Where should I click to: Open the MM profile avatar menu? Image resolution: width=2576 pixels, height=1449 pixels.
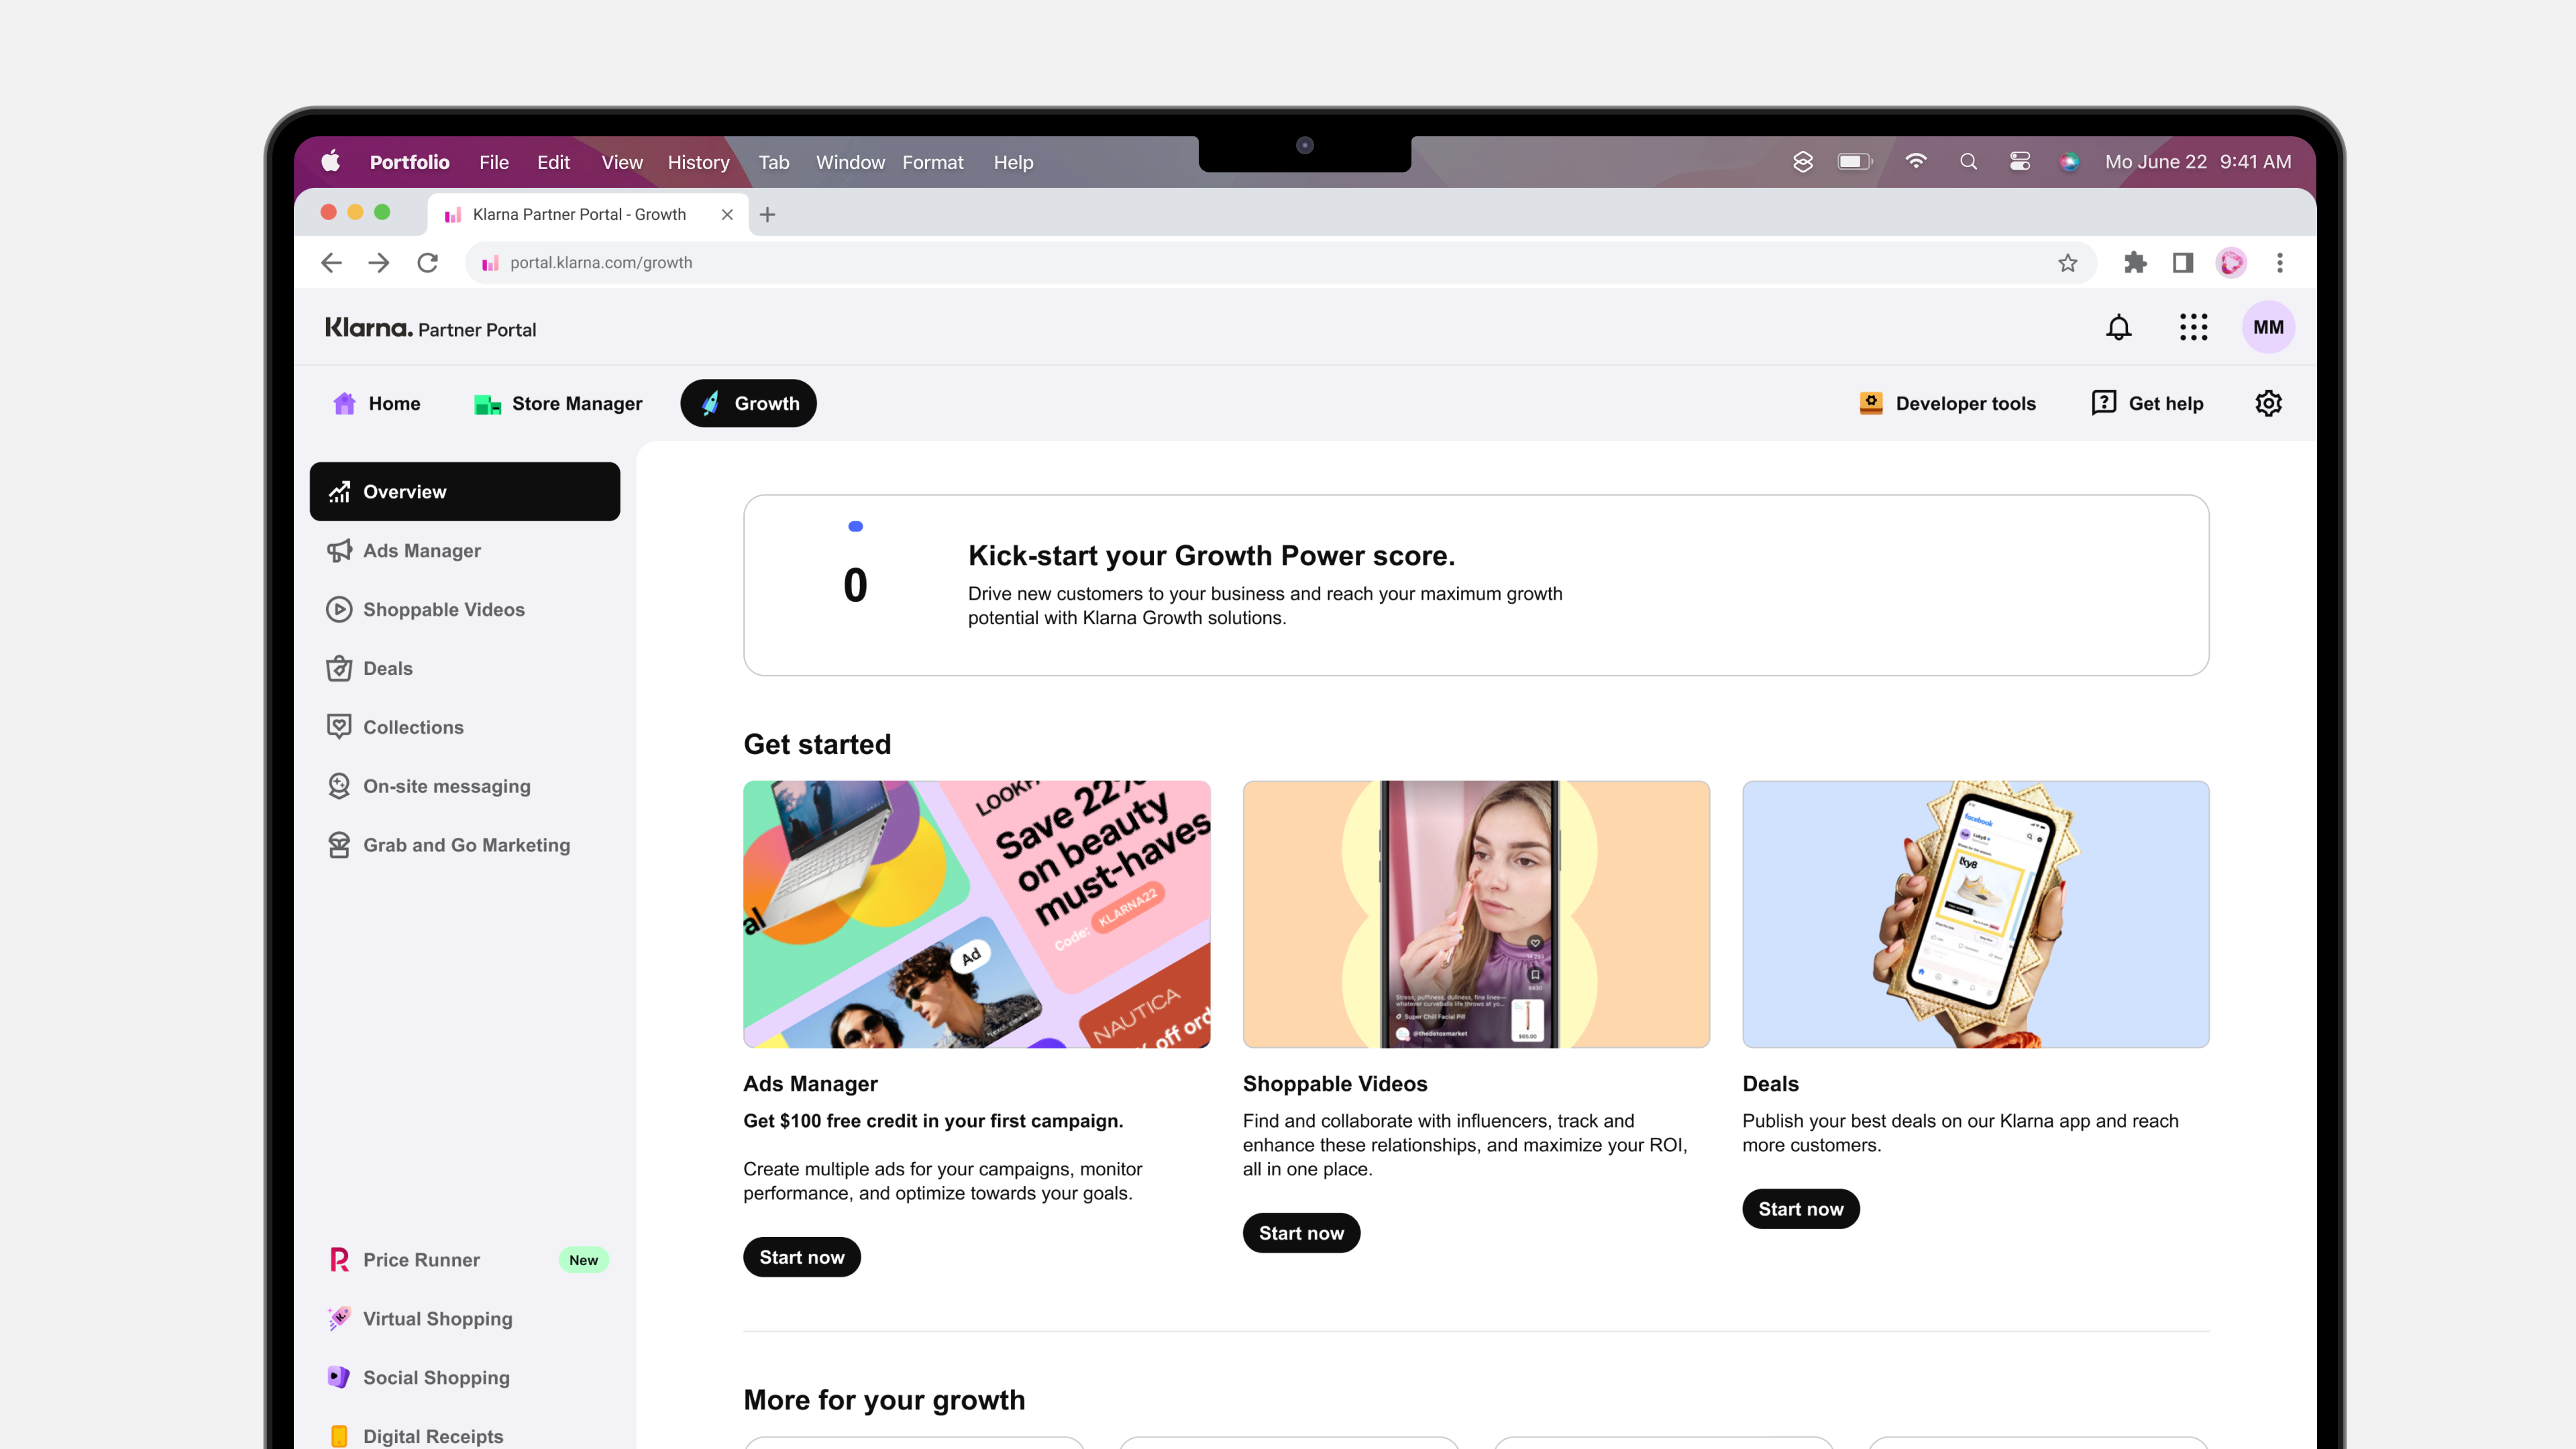[x=2269, y=327]
